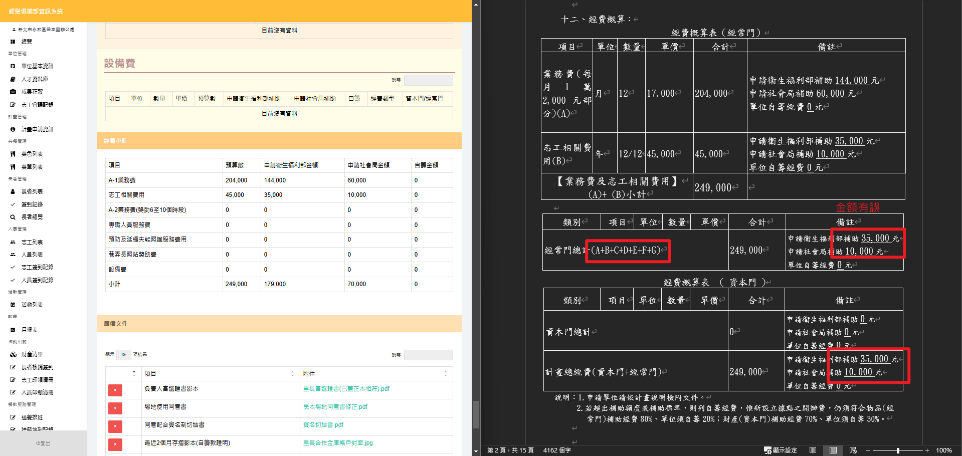Open the attachments page-size dropdown
Image resolution: width=962 pixels, height=456 pixels.
125,354
